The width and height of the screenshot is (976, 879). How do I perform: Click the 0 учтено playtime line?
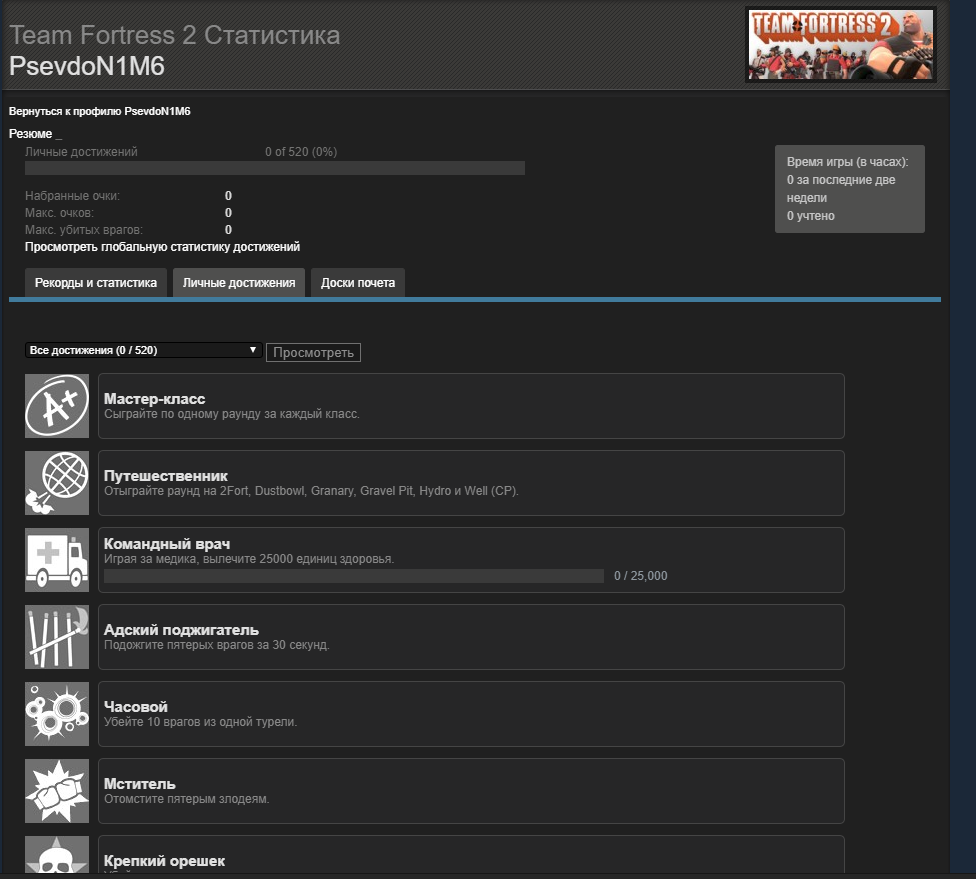click(x=810, y=216)
